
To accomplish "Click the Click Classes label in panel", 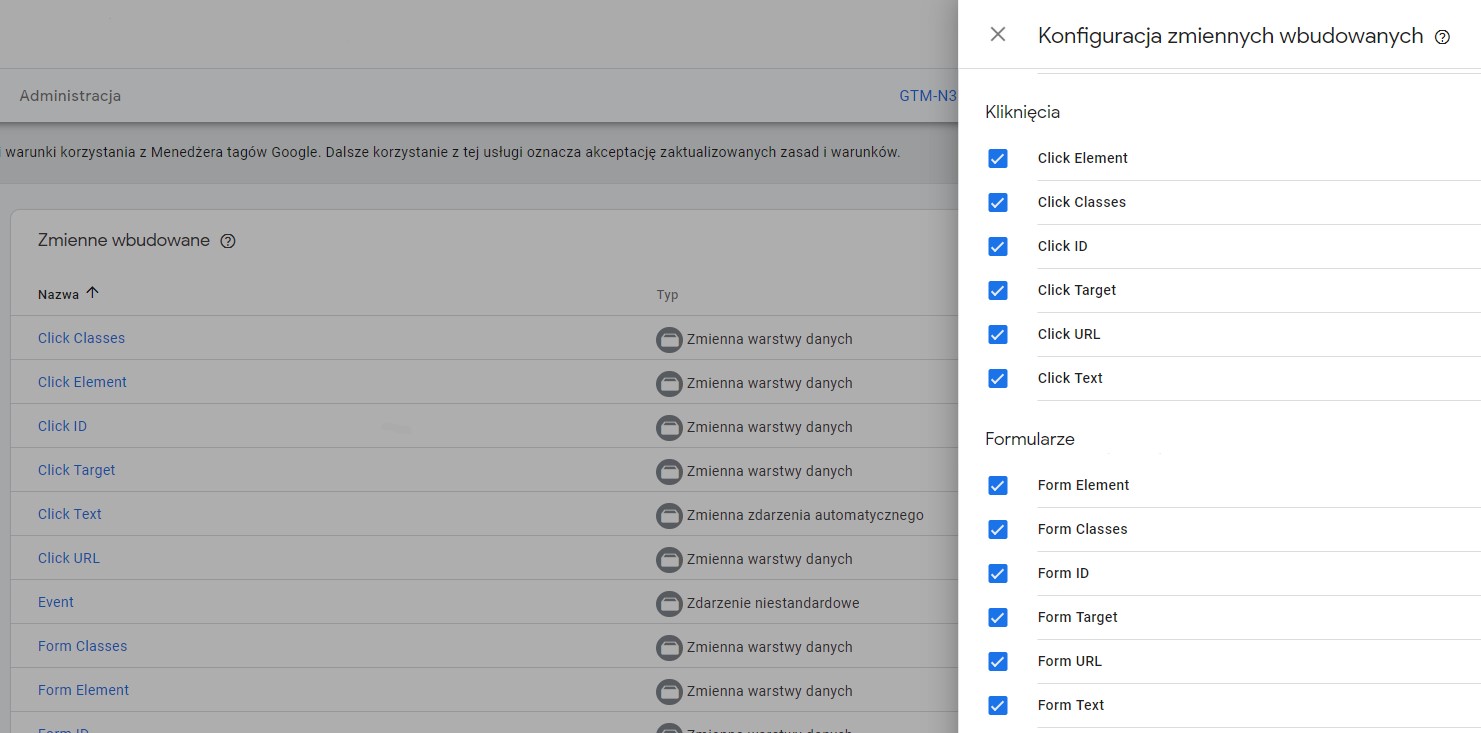I will [1081, 202].
